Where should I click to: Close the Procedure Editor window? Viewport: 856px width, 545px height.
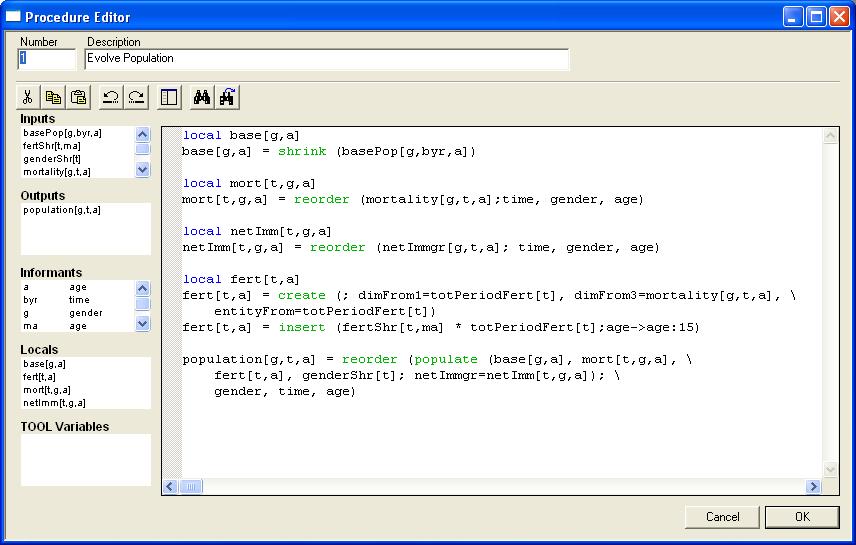tap(839, 17)
